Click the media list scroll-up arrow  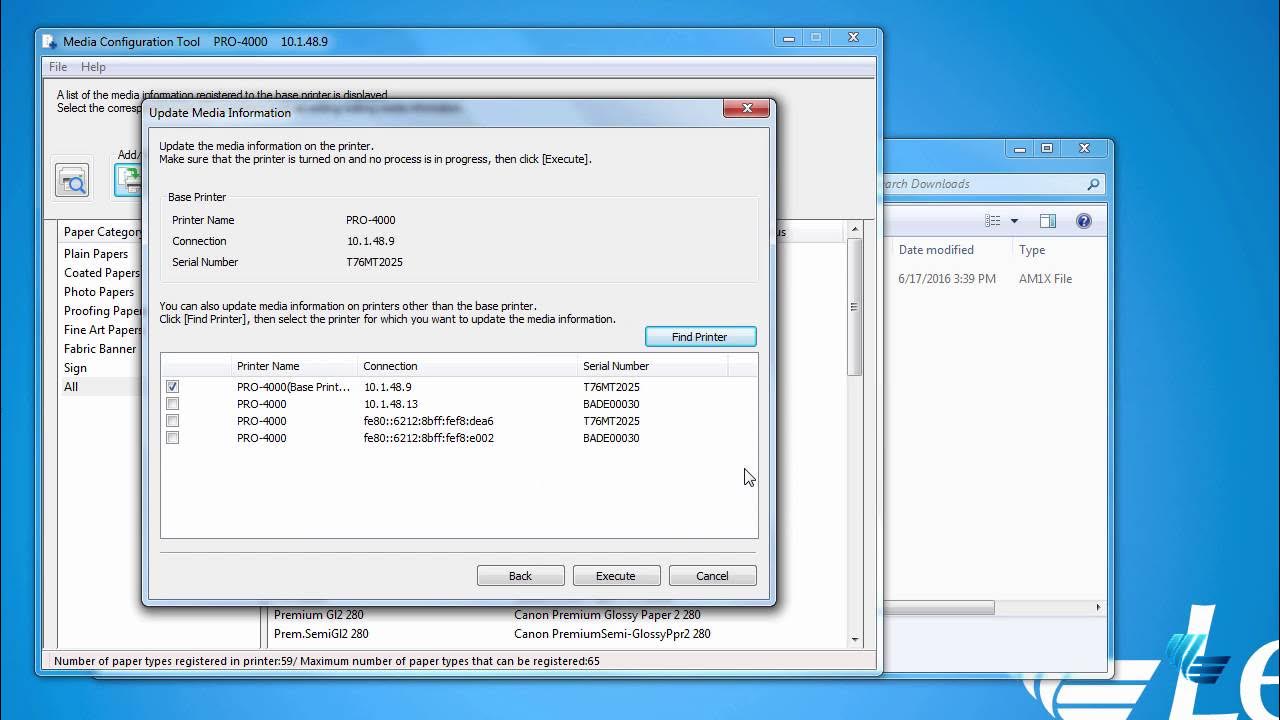tap(854, 230)
